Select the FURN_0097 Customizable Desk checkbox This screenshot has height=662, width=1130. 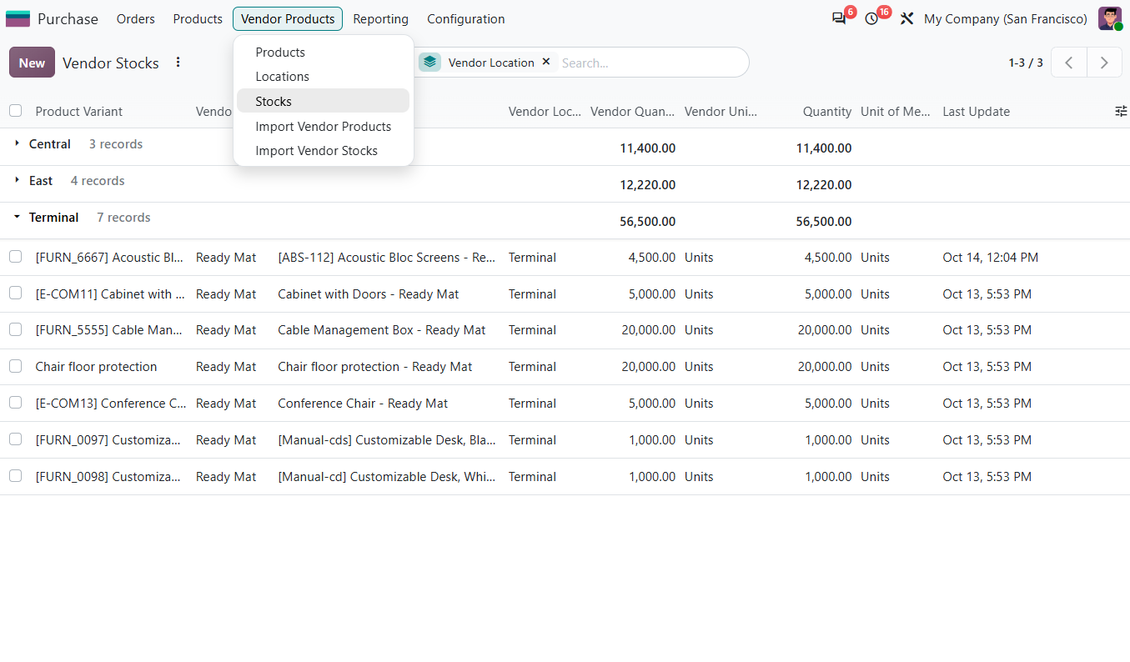point(15,439)
